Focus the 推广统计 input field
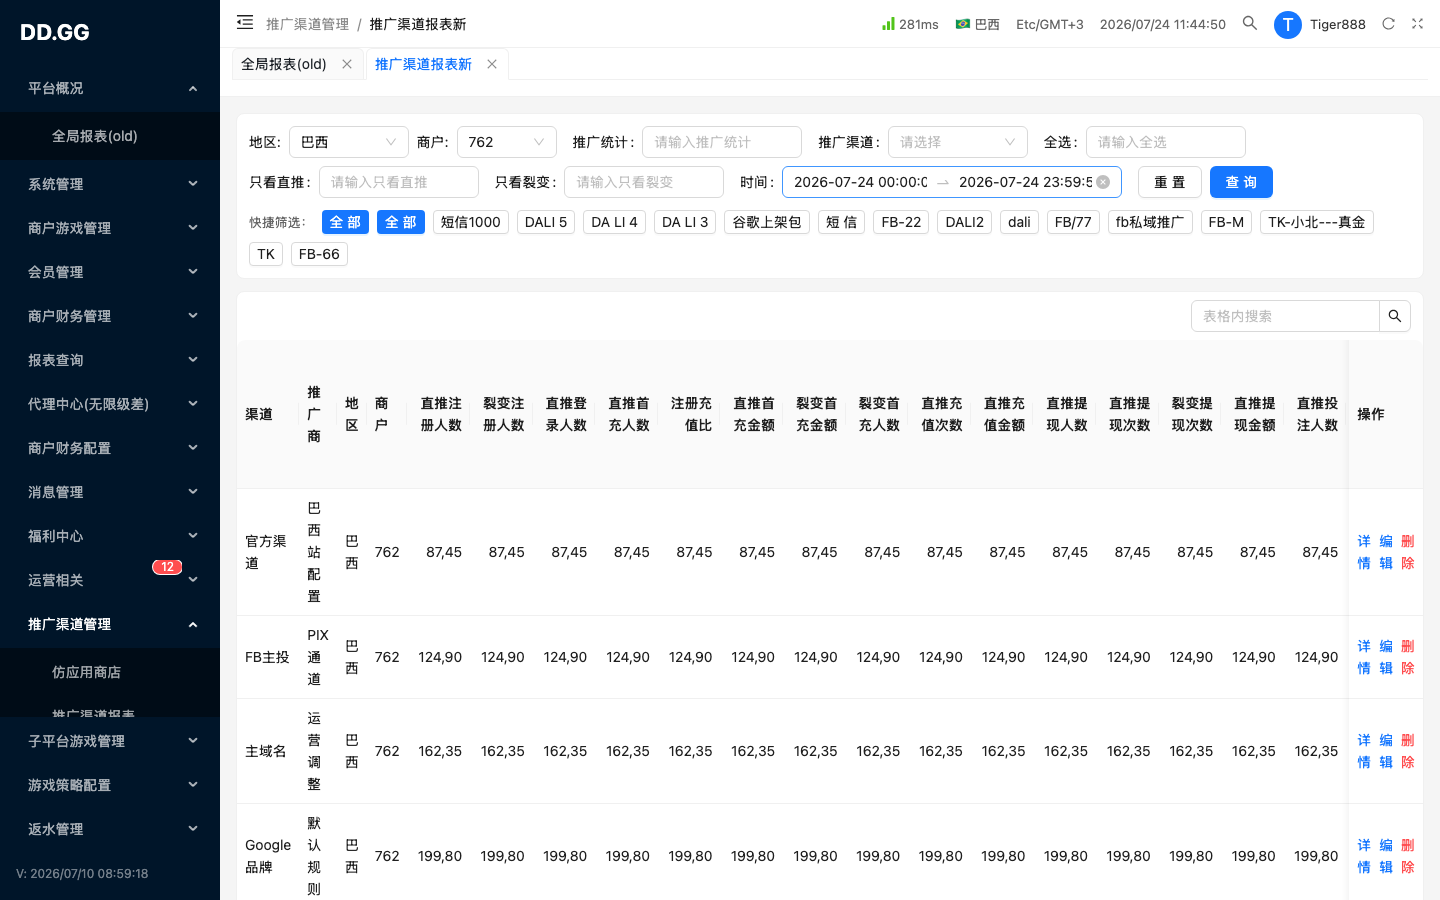 coord(722,142)
